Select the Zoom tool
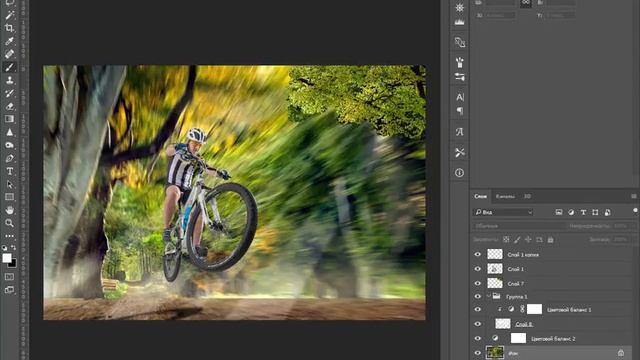 9,223
